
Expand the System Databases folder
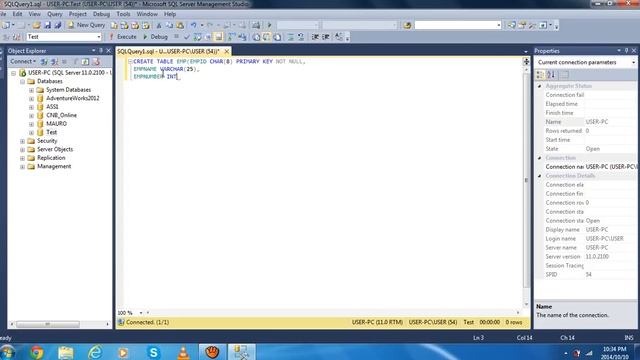[31, 90]
